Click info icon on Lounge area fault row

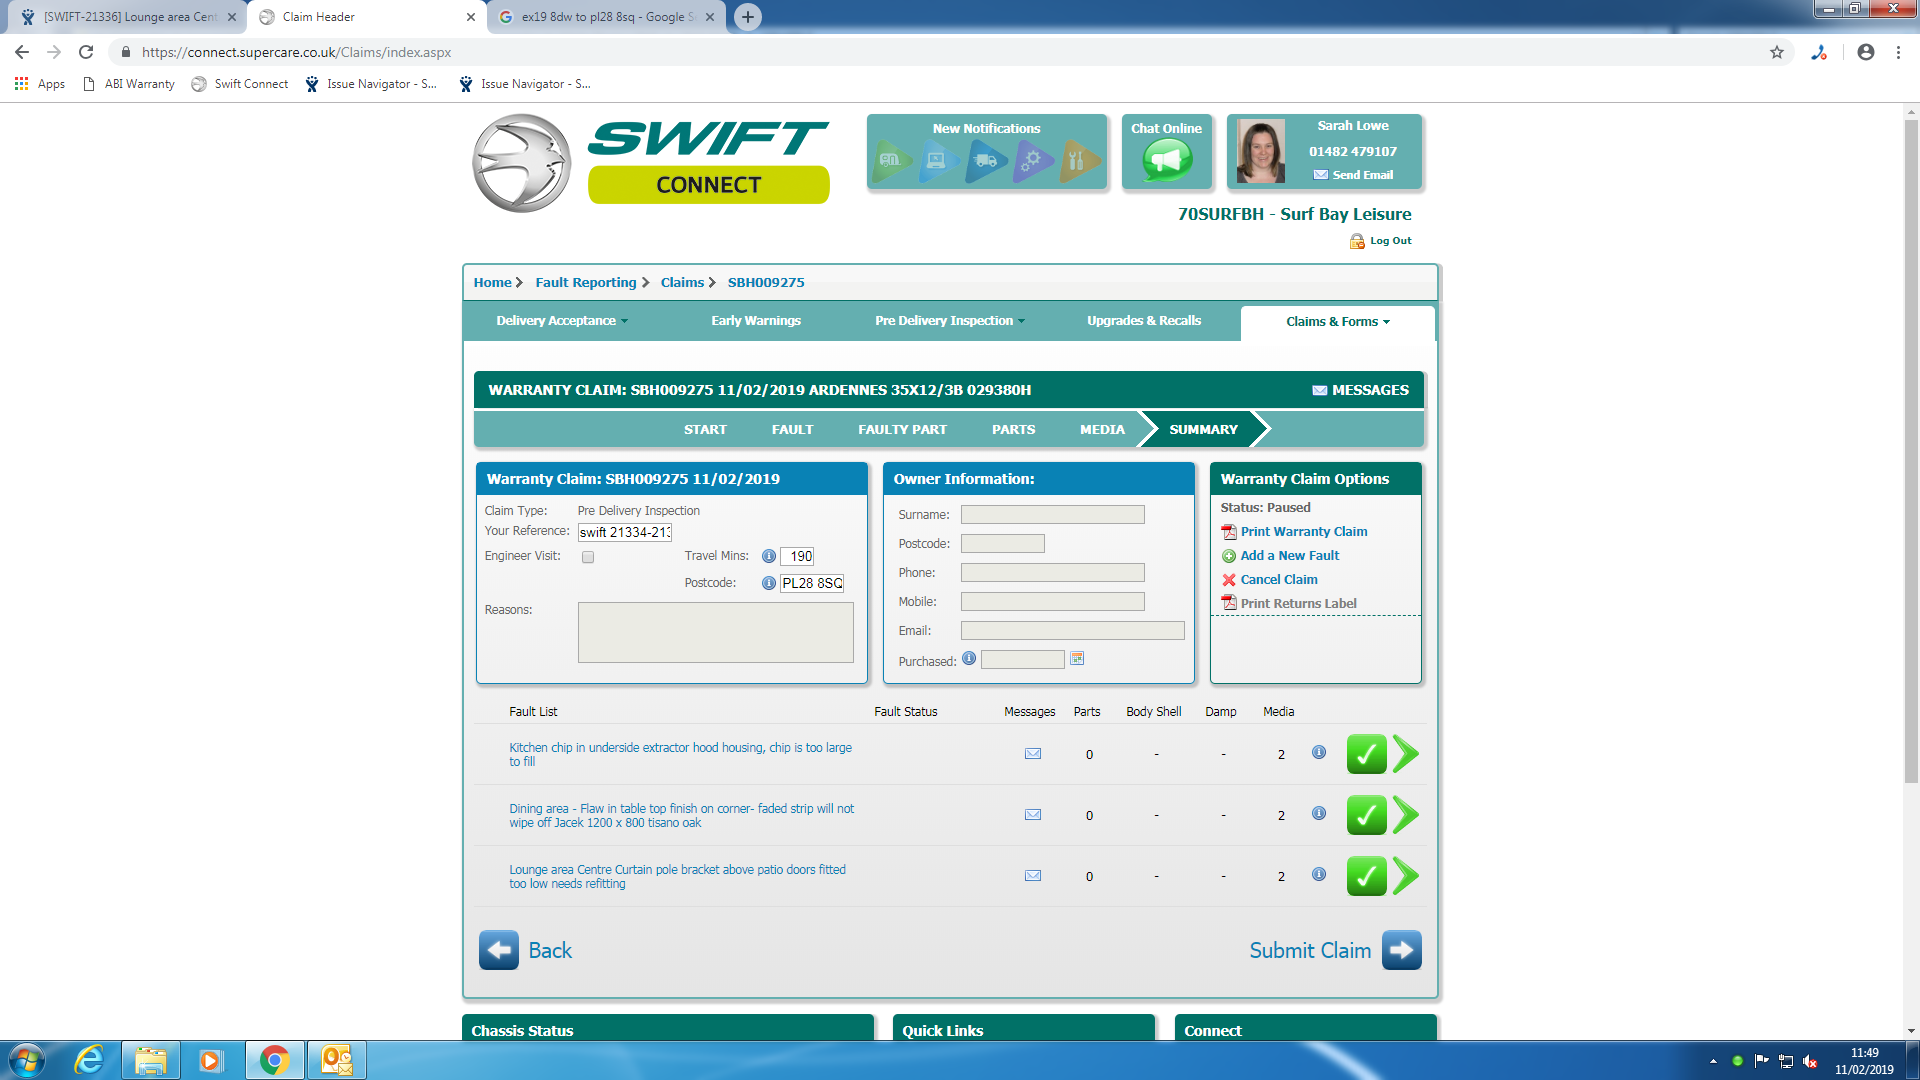[1319, 874]
